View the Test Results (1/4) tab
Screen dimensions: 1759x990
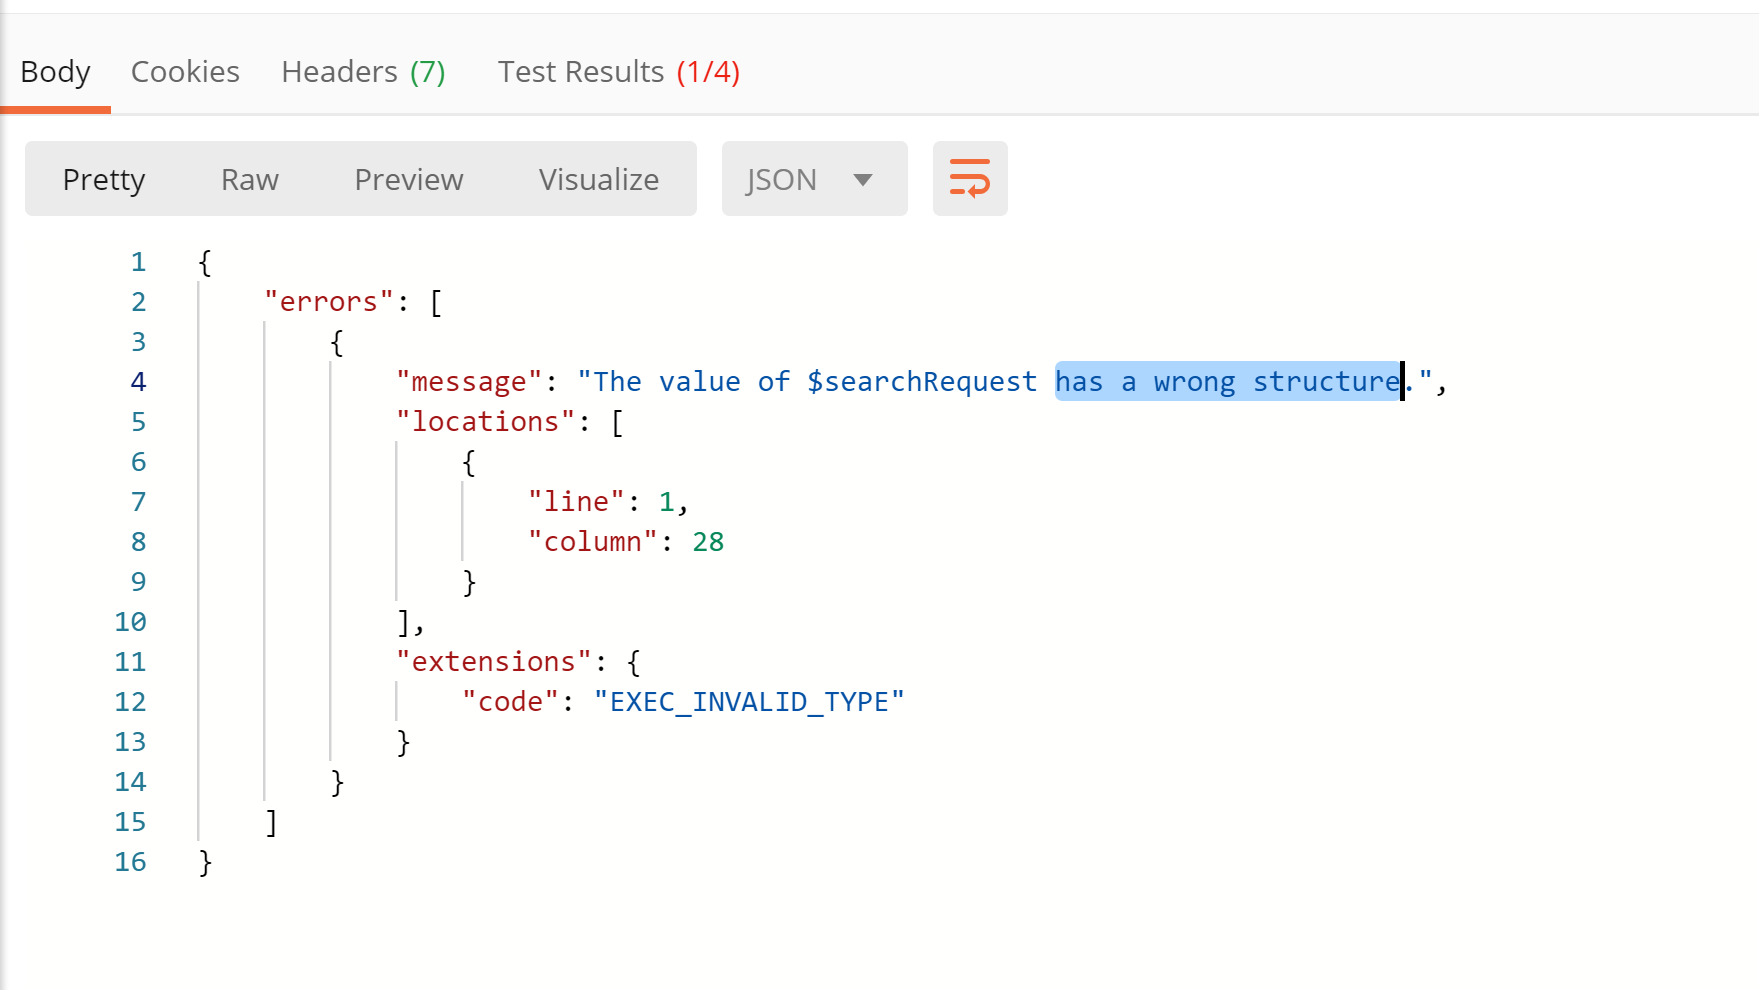tap(618, 71)
